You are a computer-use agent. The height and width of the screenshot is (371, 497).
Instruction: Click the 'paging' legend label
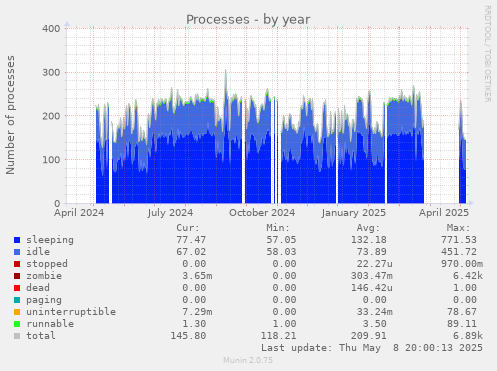(44, 300)
